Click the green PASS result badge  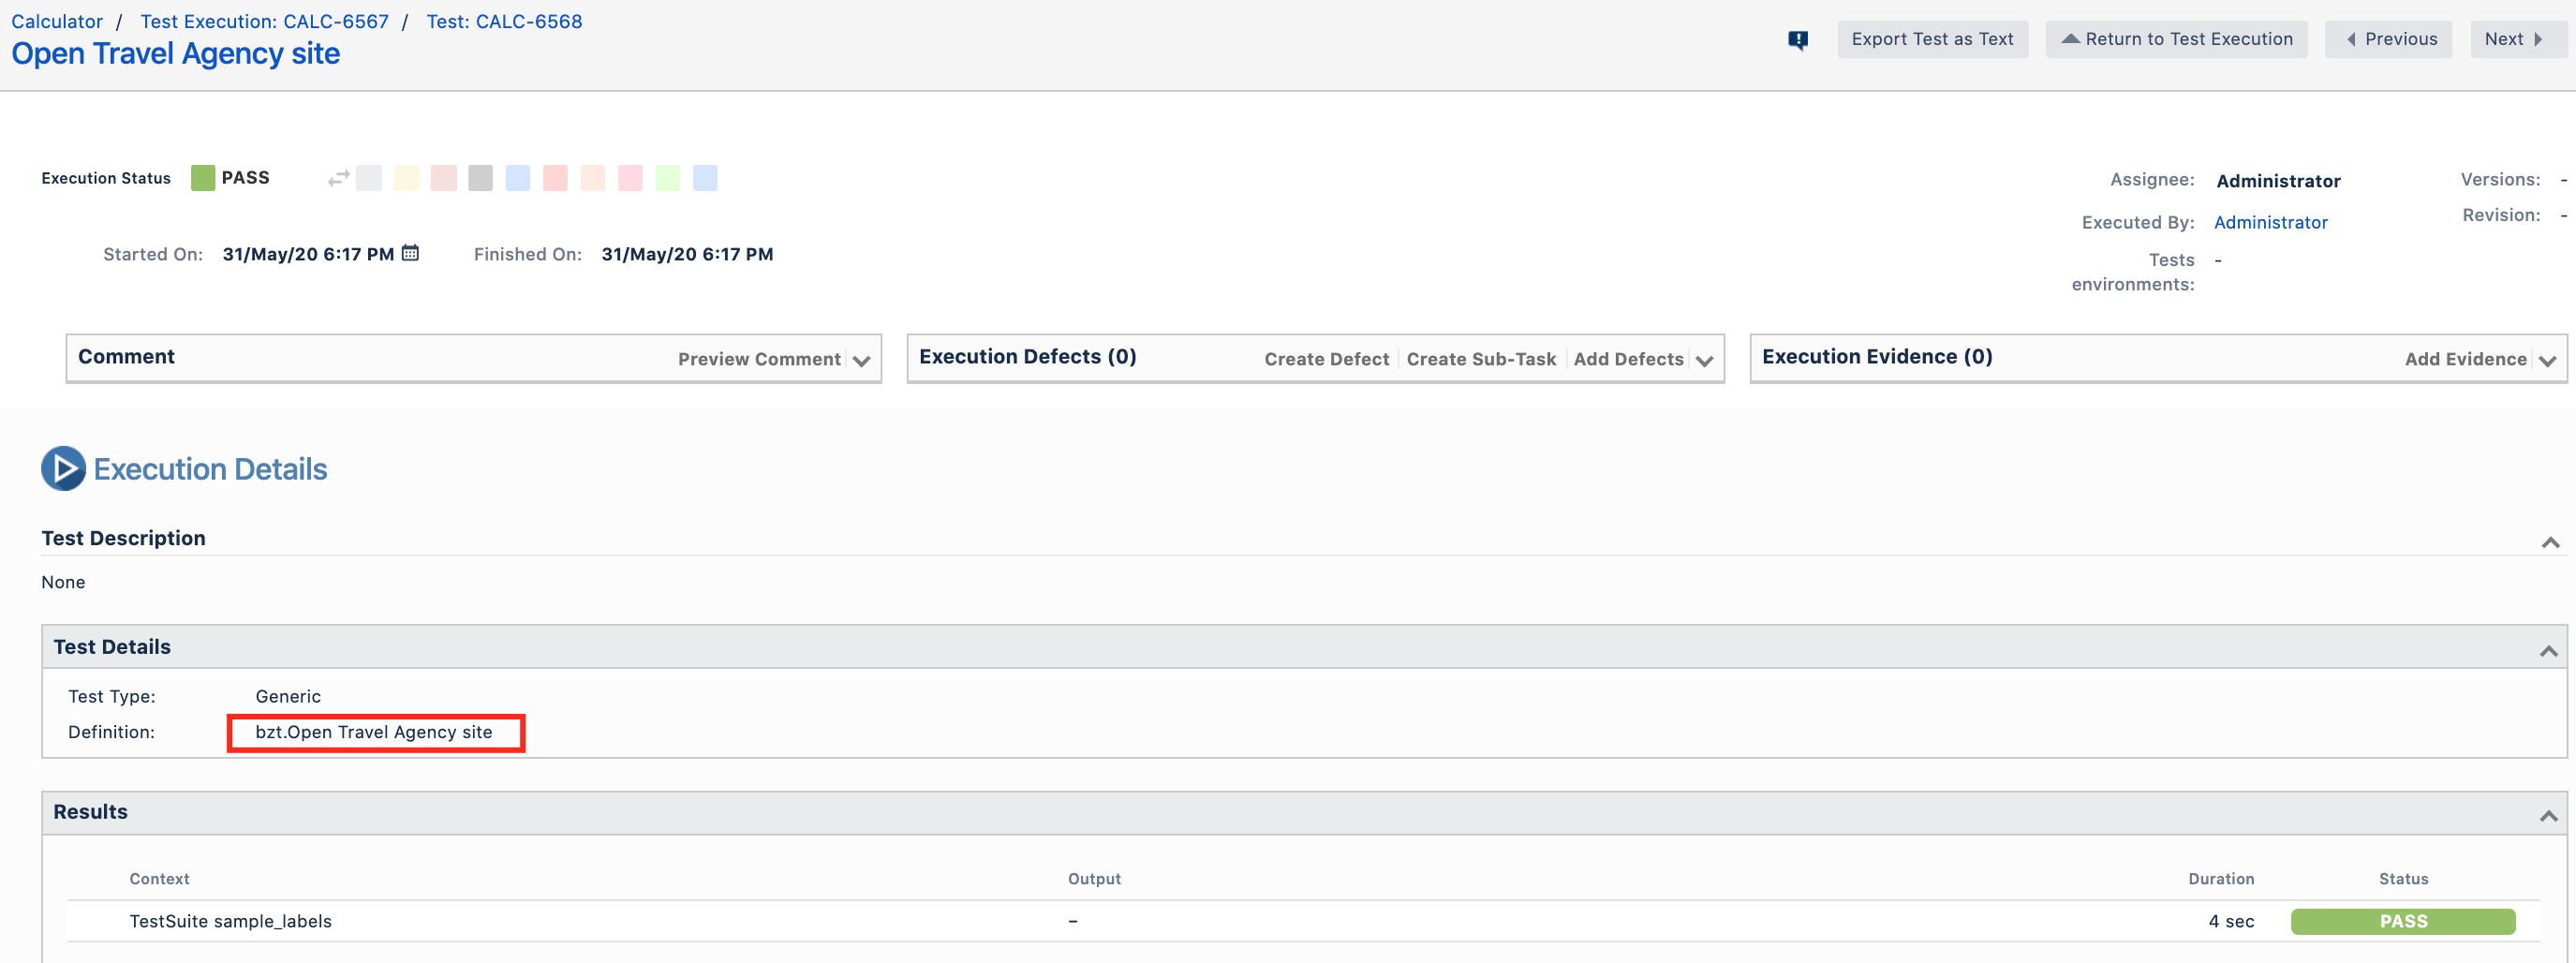pyautogui.click(x=2403, y=921)
